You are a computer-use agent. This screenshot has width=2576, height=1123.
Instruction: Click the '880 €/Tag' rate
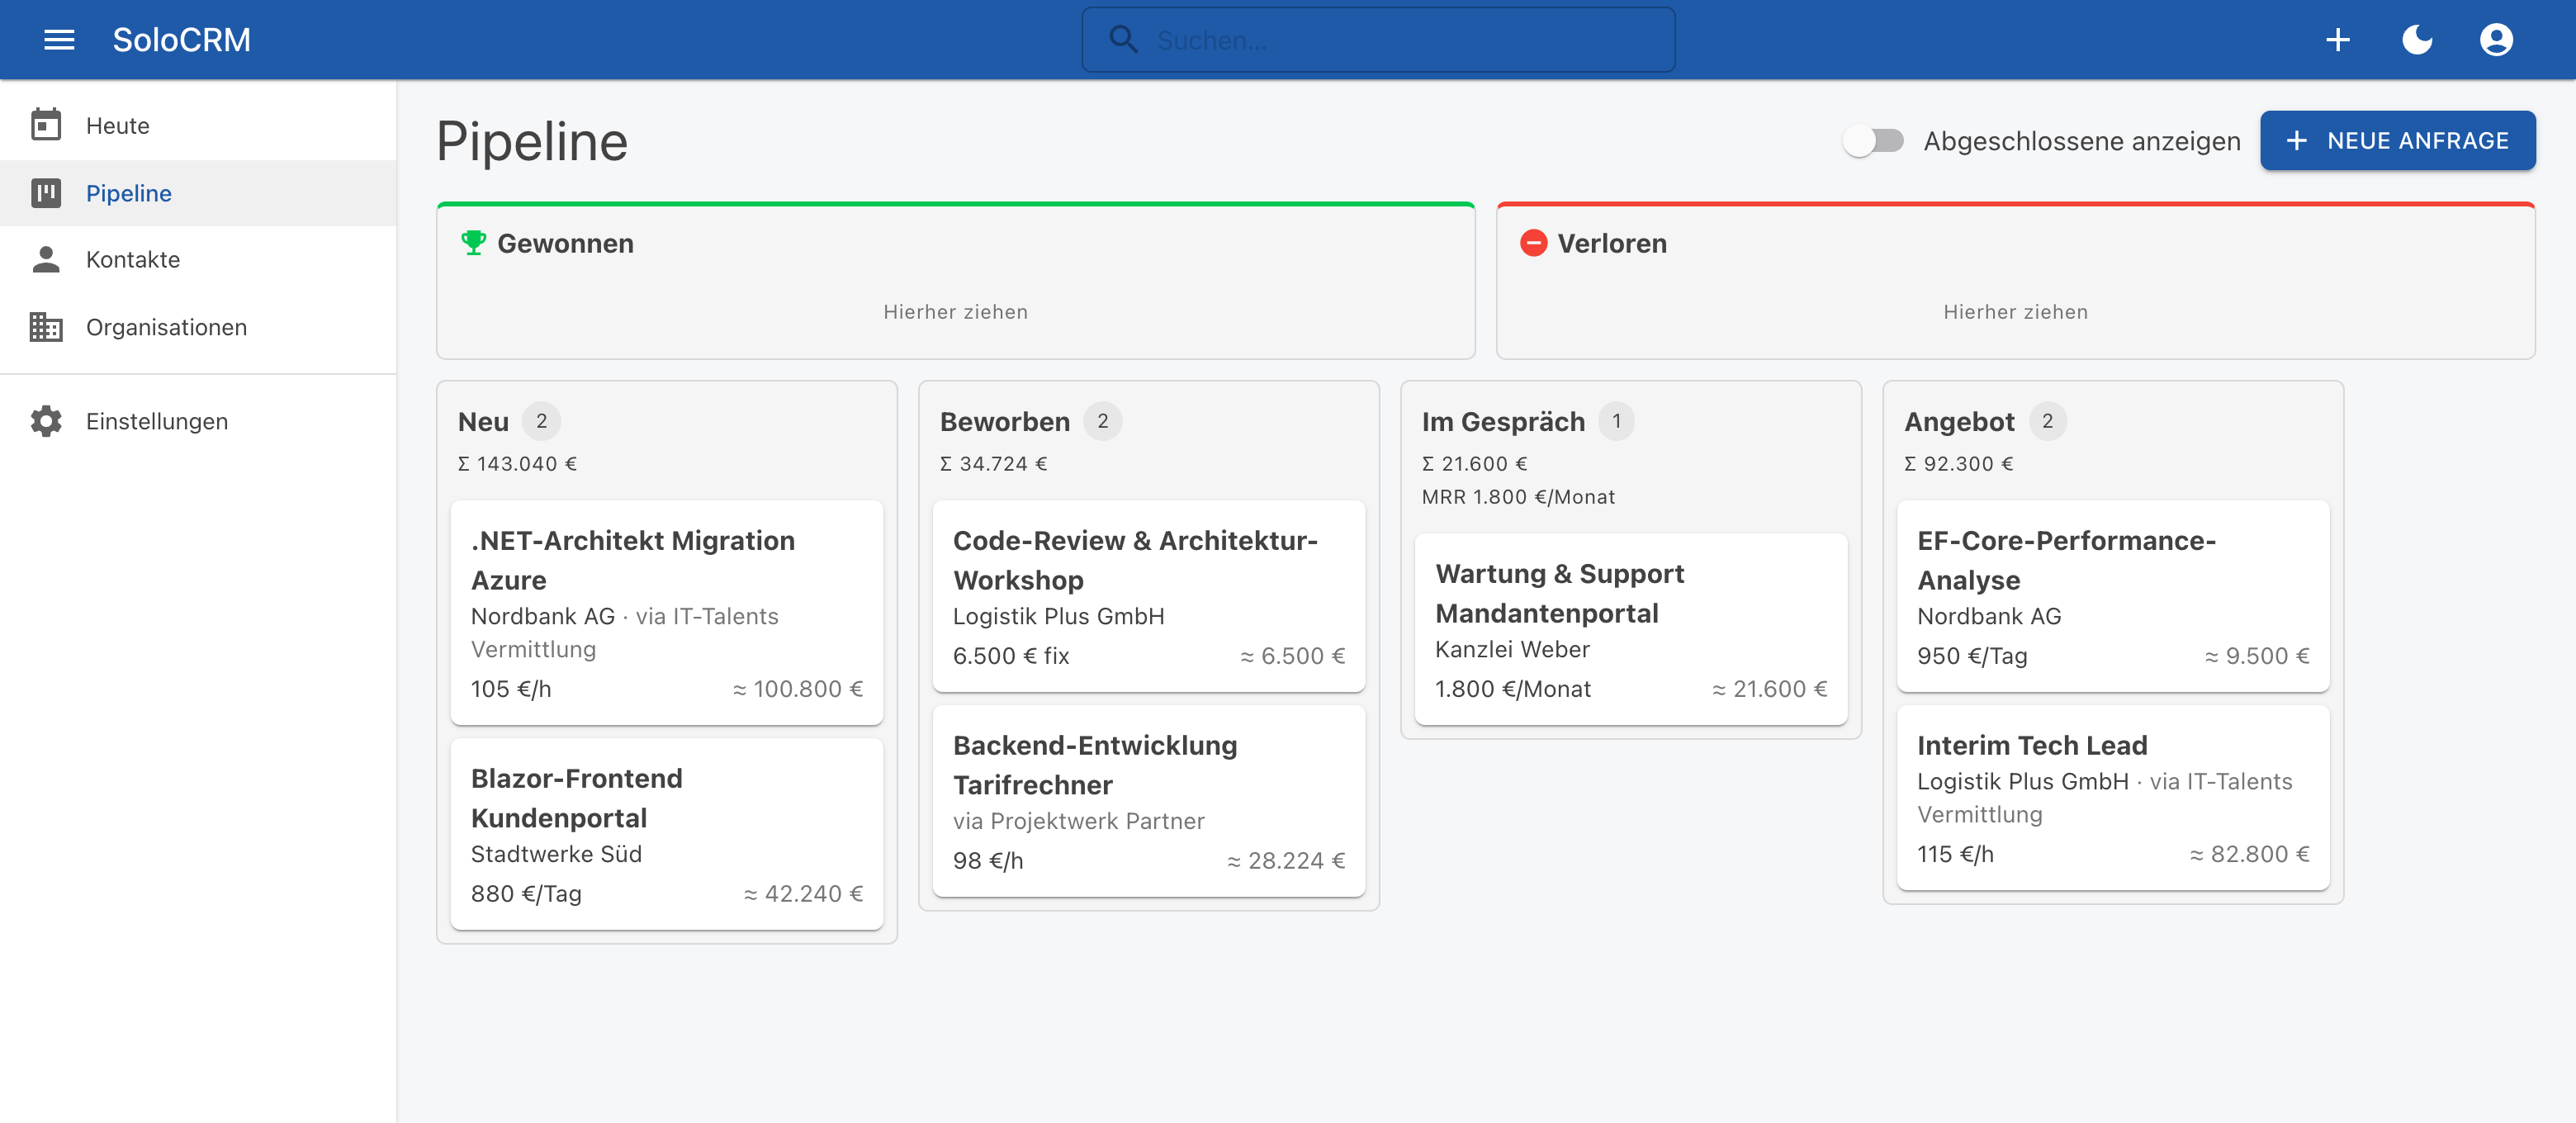tap(526, 894)
